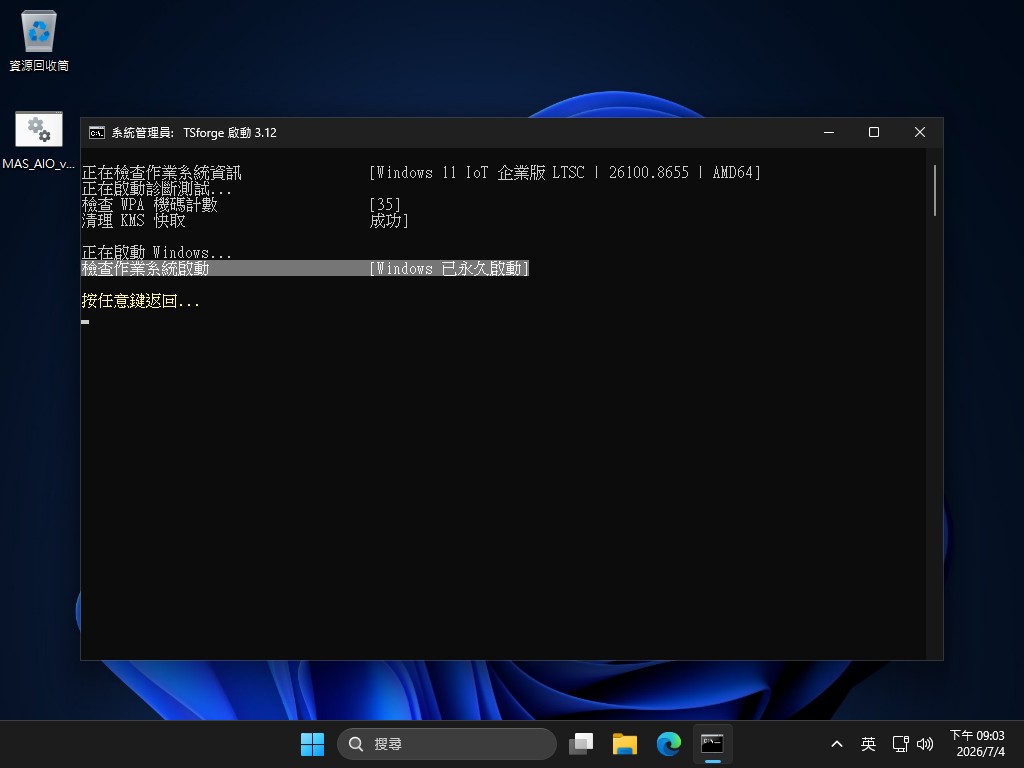Open Task View from the taskbar

(581, 744)
